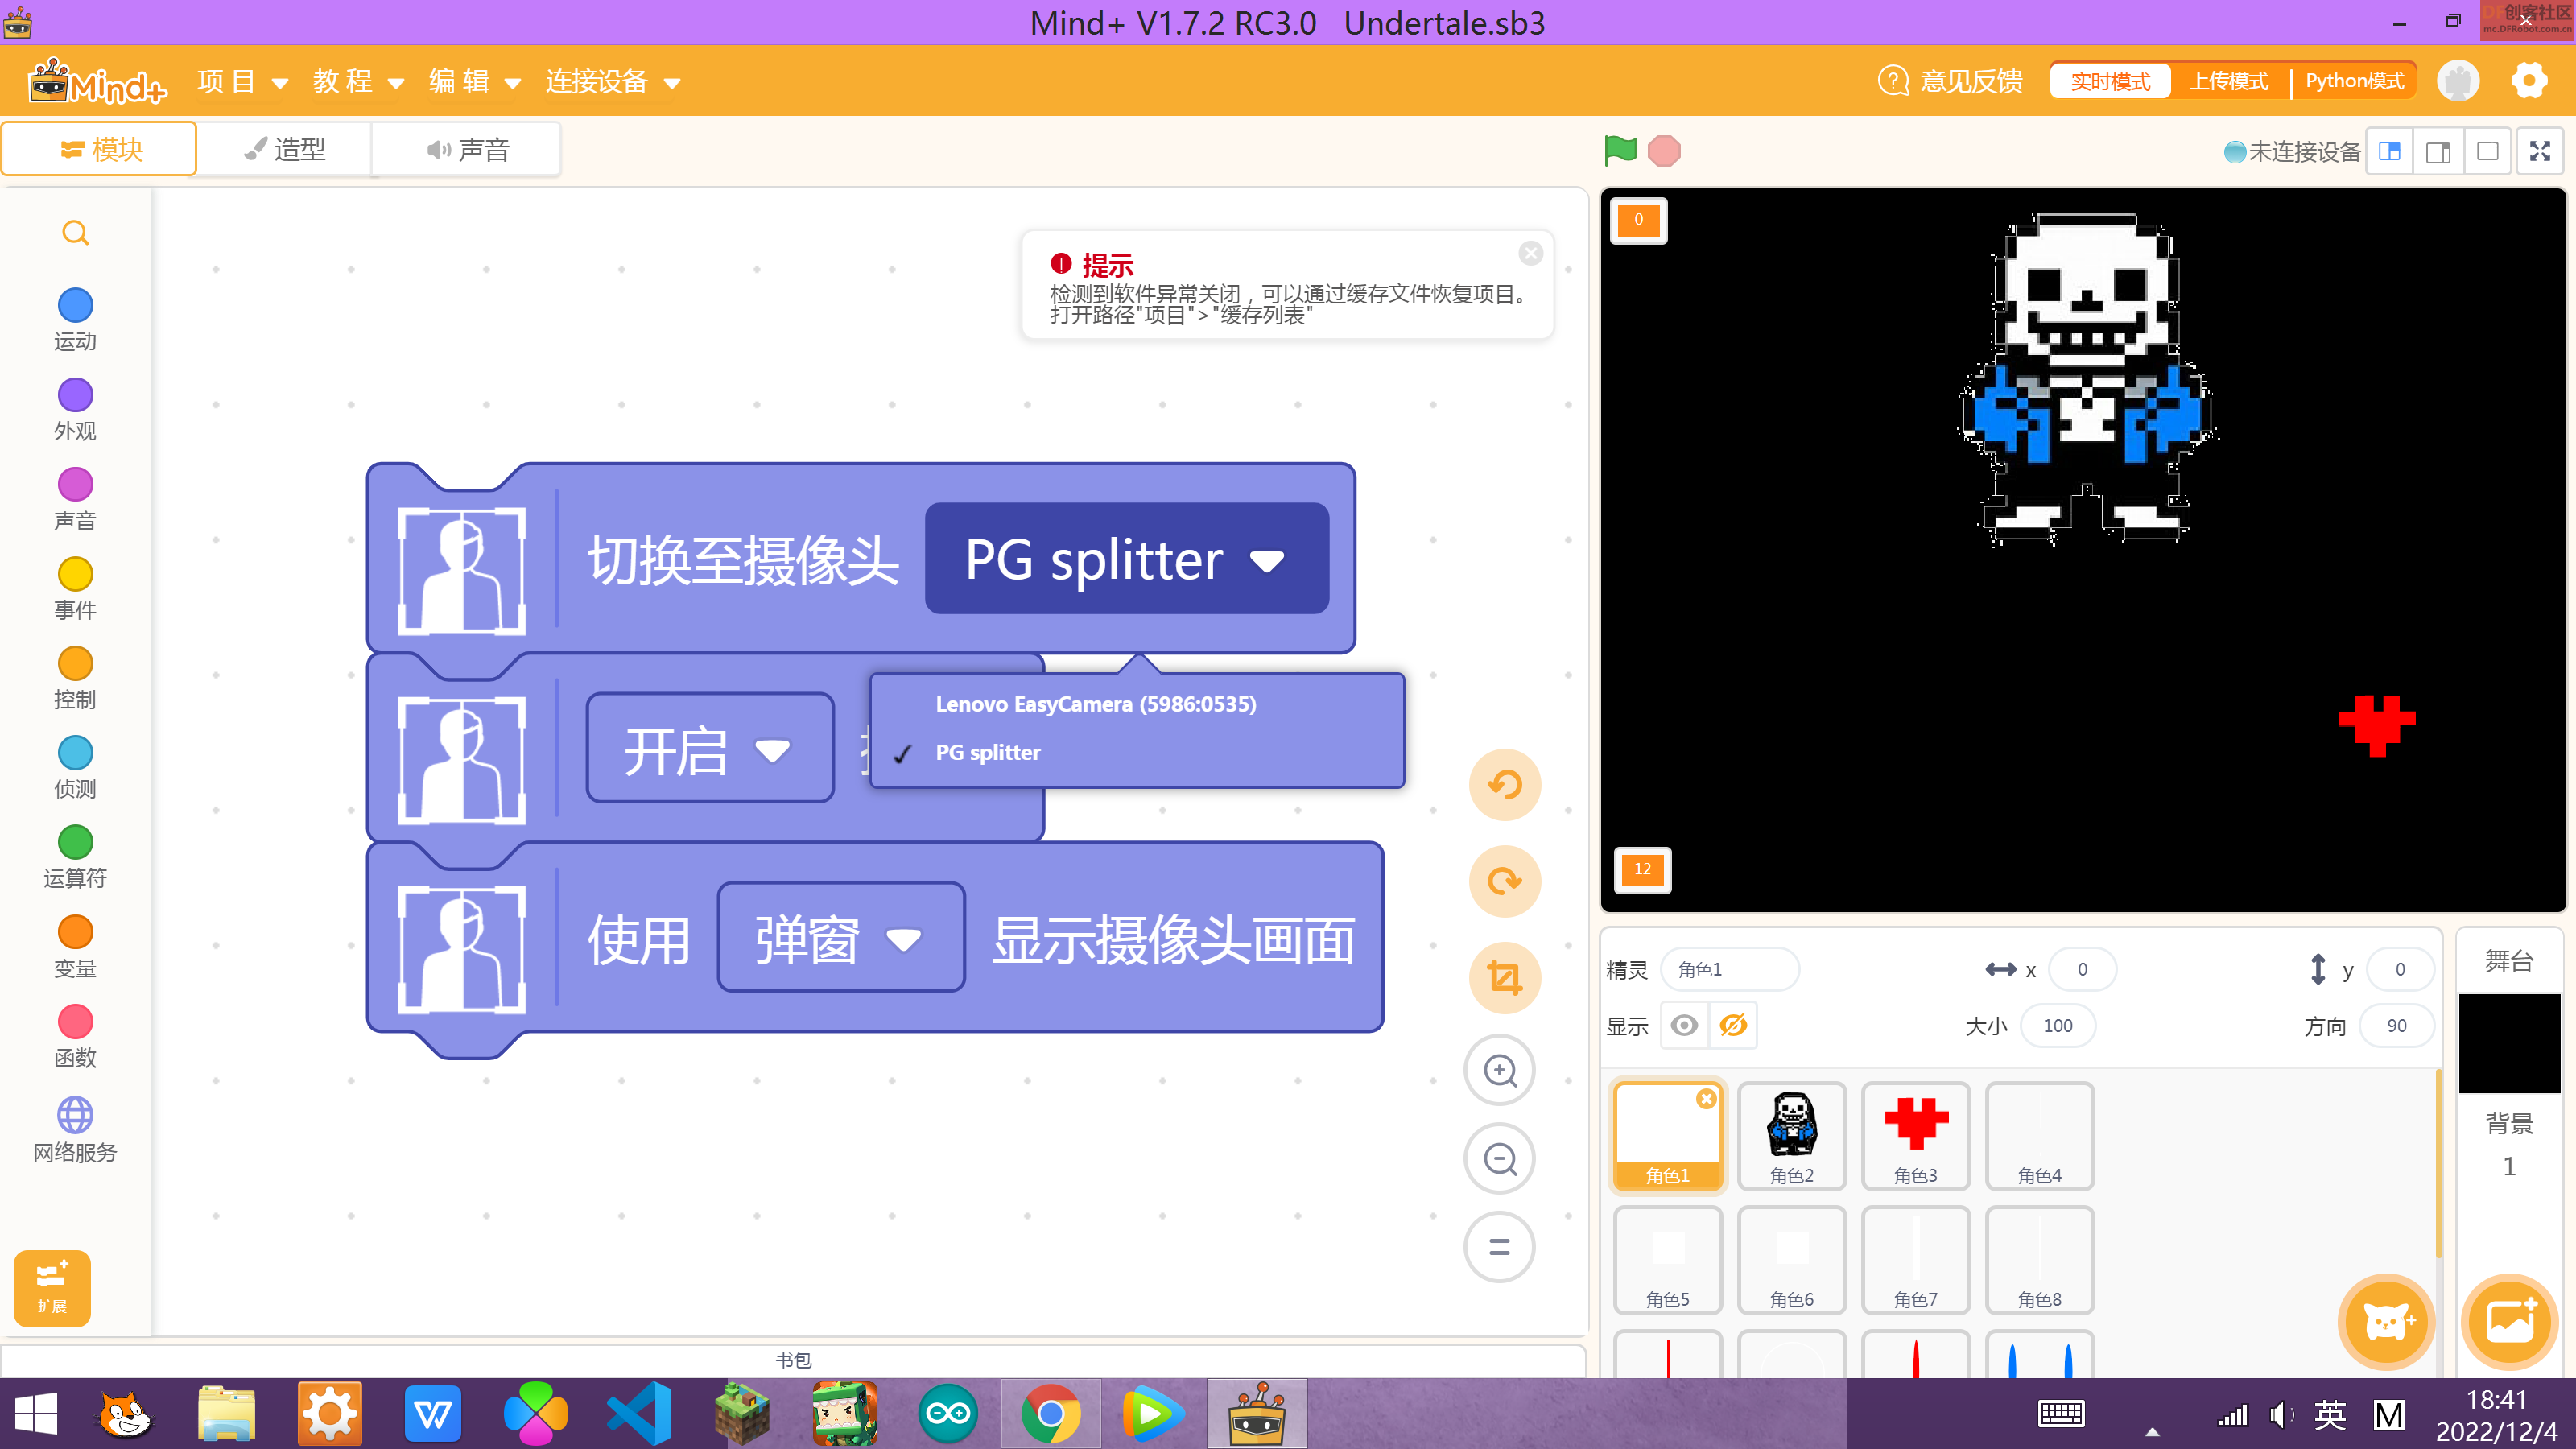Open the 连接设备 connect device menu
This screenshot has height=1449, width=2576.
[613, 81]
